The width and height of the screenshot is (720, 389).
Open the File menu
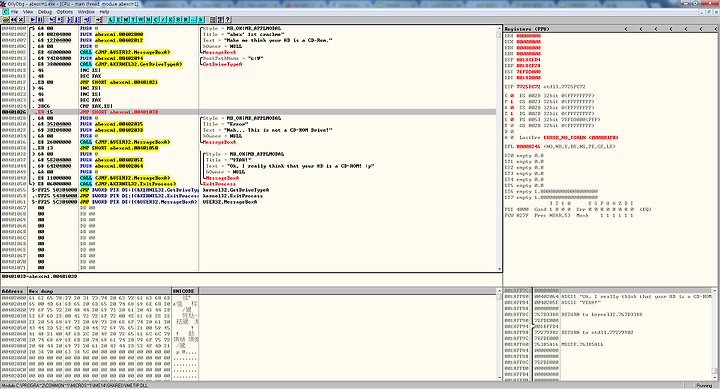[14, 11]
